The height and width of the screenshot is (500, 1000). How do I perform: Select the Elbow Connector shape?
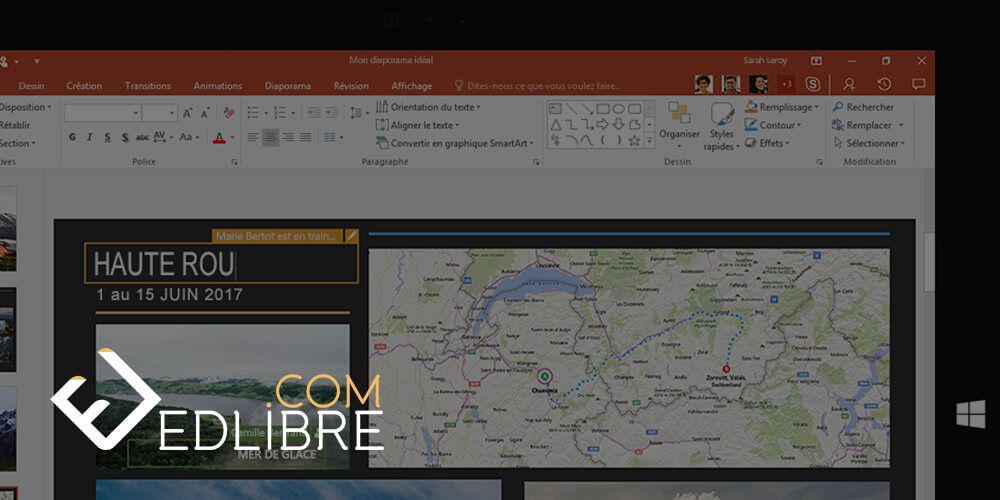(571, 124)
